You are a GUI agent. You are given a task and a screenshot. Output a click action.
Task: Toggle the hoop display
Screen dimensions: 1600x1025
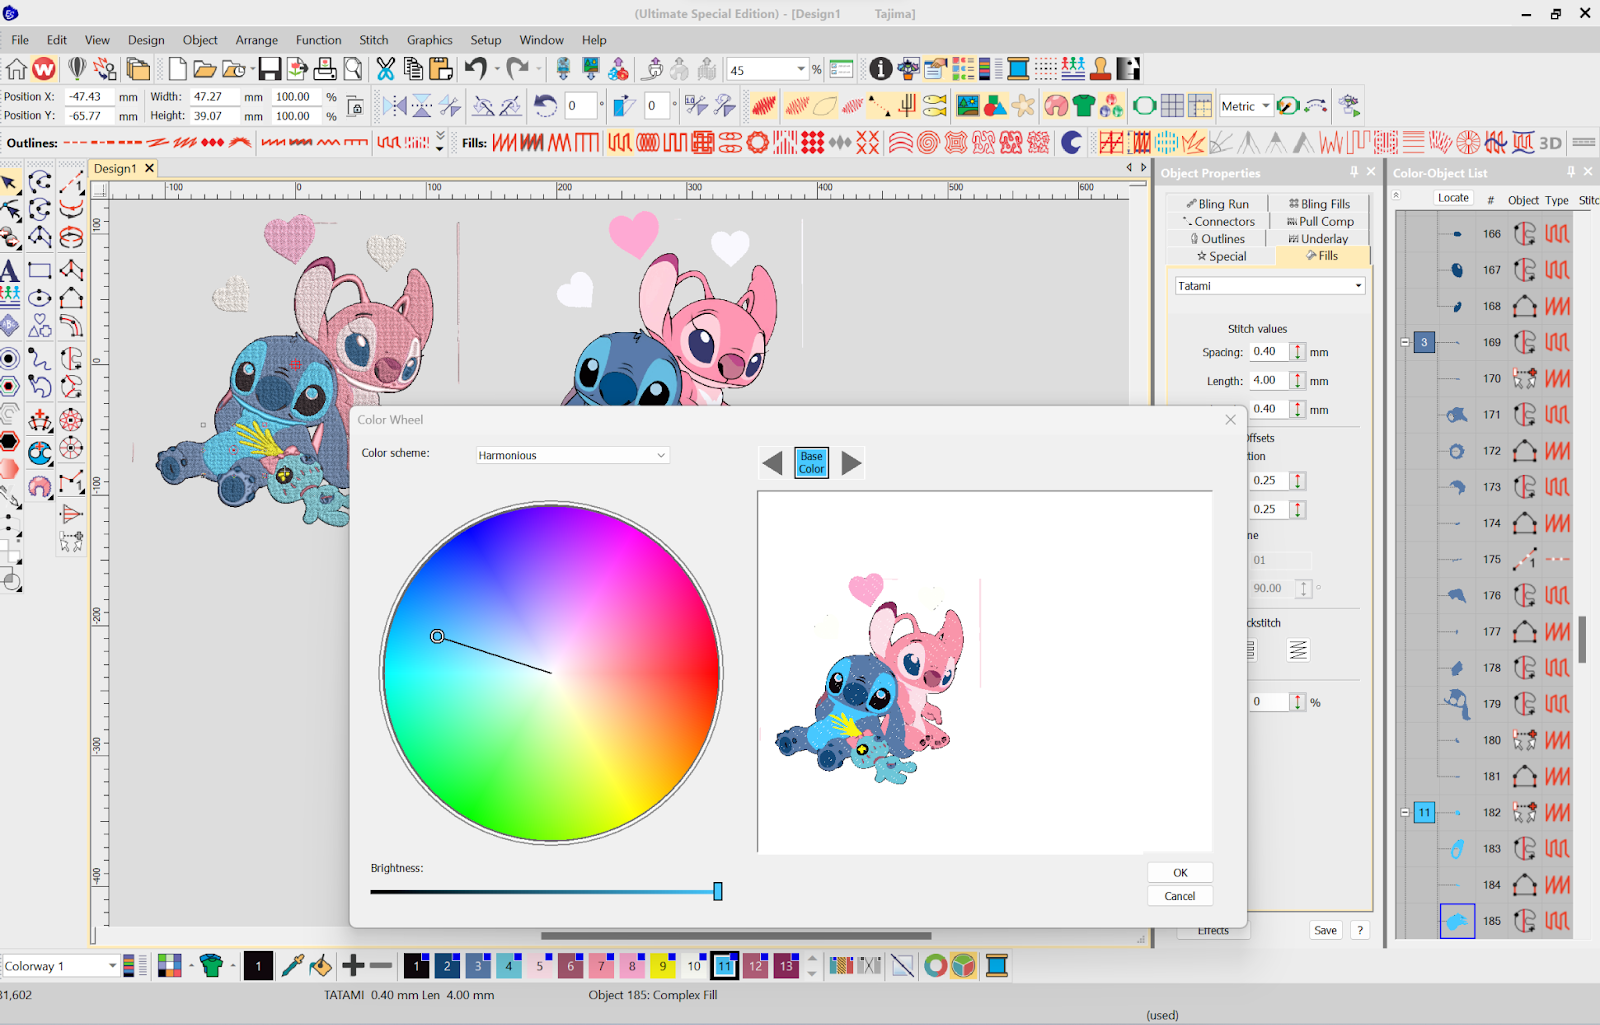tap(1145, 106)
